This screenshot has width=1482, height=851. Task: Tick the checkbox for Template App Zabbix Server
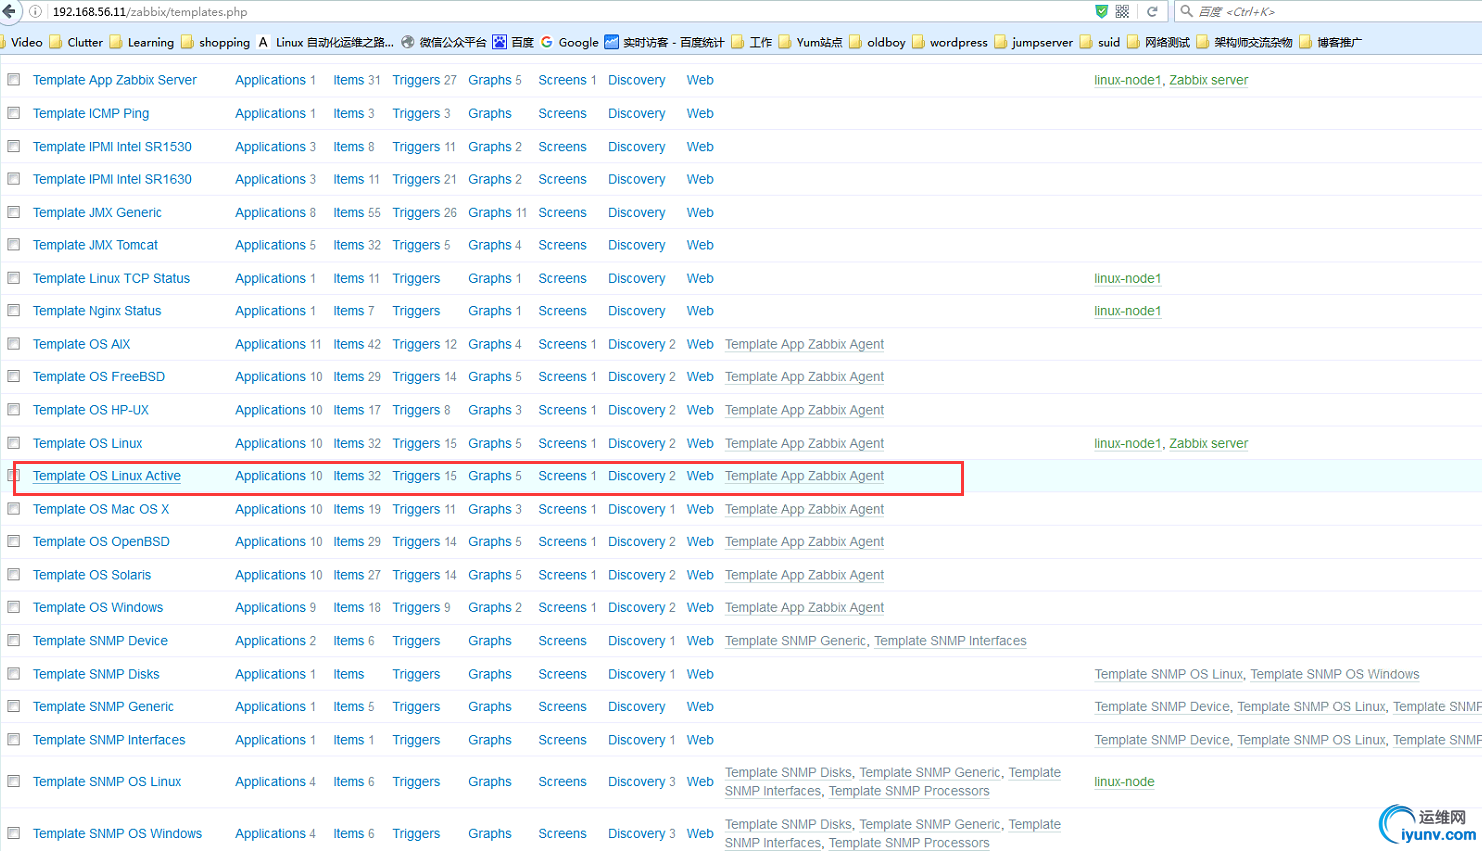[x=14, y=80]
